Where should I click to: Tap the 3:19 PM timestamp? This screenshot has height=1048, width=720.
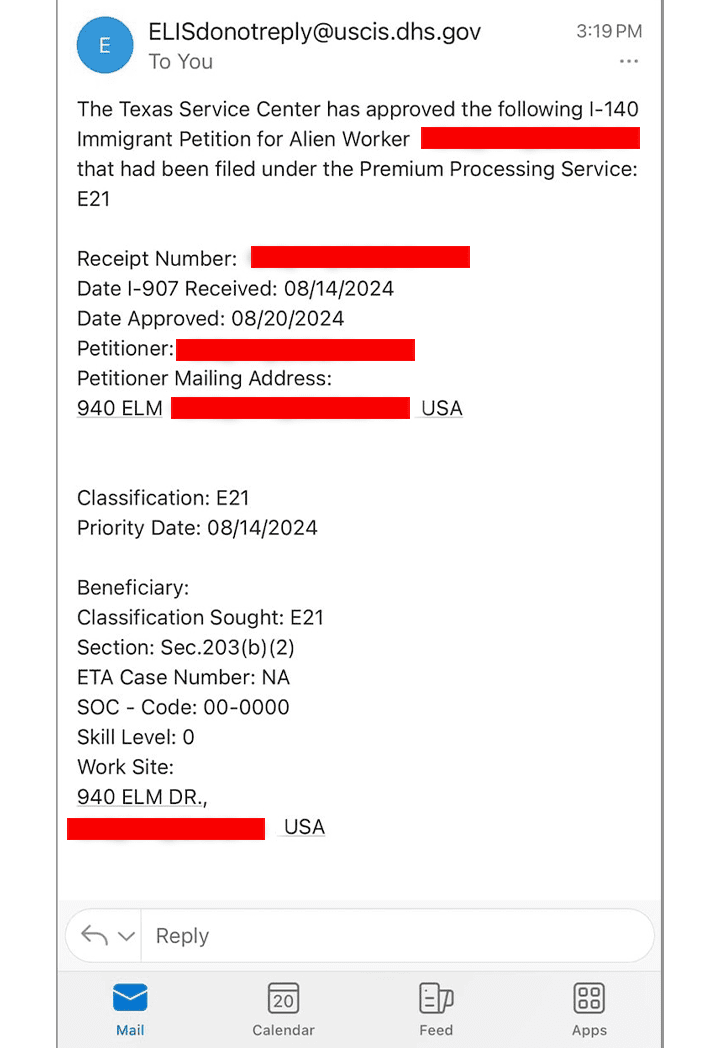609,32
